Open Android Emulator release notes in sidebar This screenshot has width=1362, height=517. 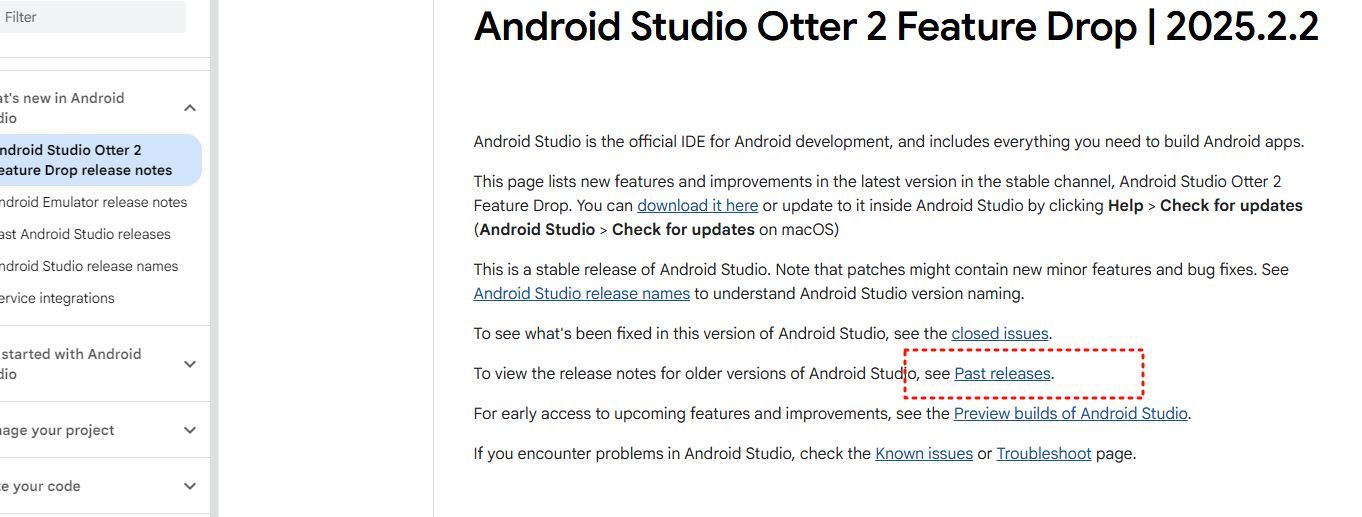pyautogui.click(x=93, y=202)
